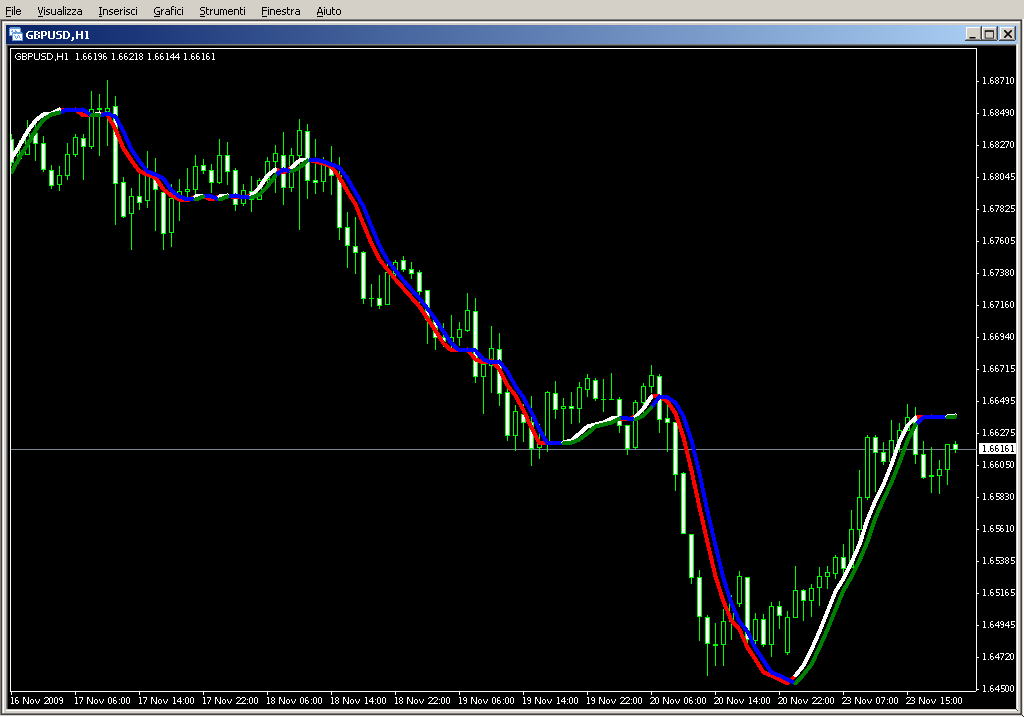The image size is (1024, 717).
Task: Open the Finestra menu
Action: coord(280,11)
